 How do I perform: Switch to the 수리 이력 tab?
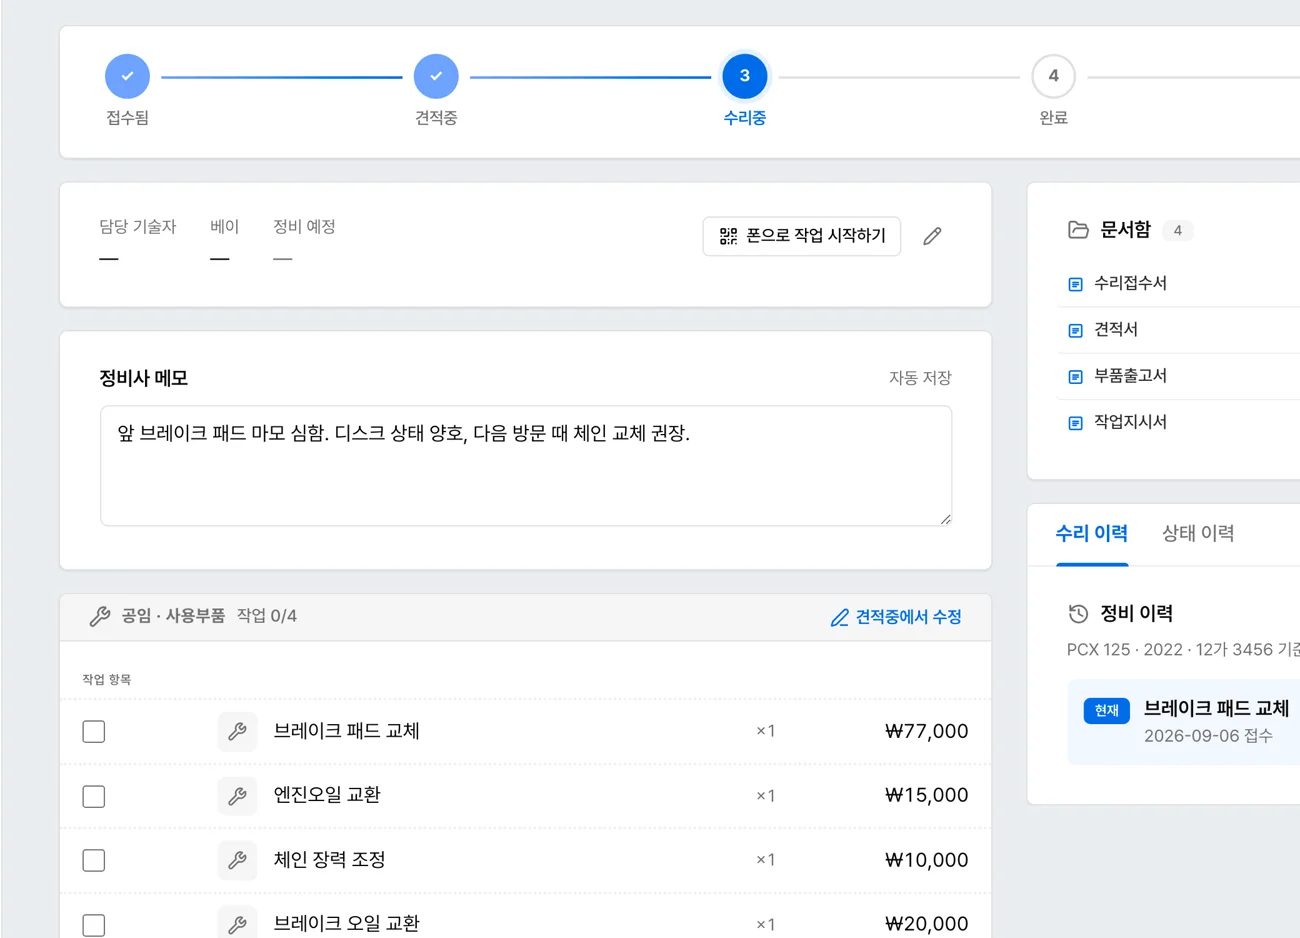coord(1092,534)
